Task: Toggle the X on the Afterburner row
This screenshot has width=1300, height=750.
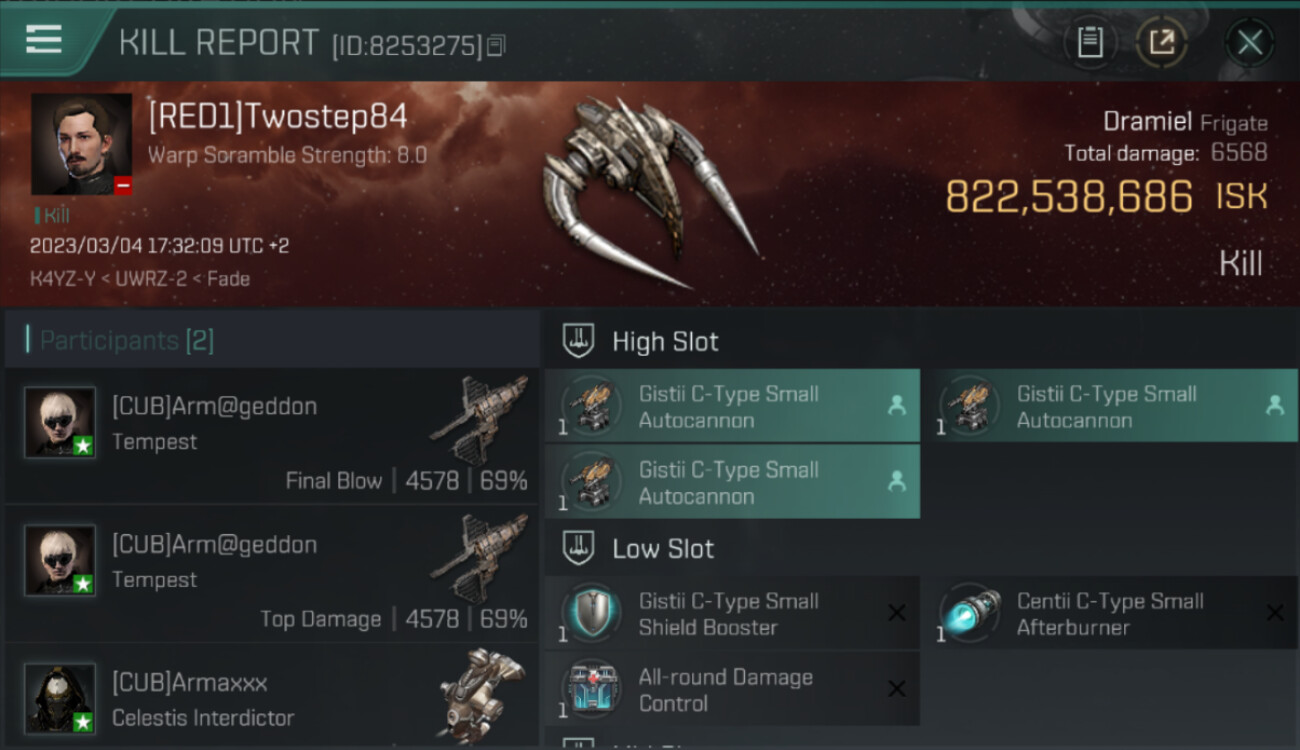Action: [1275, 613]
